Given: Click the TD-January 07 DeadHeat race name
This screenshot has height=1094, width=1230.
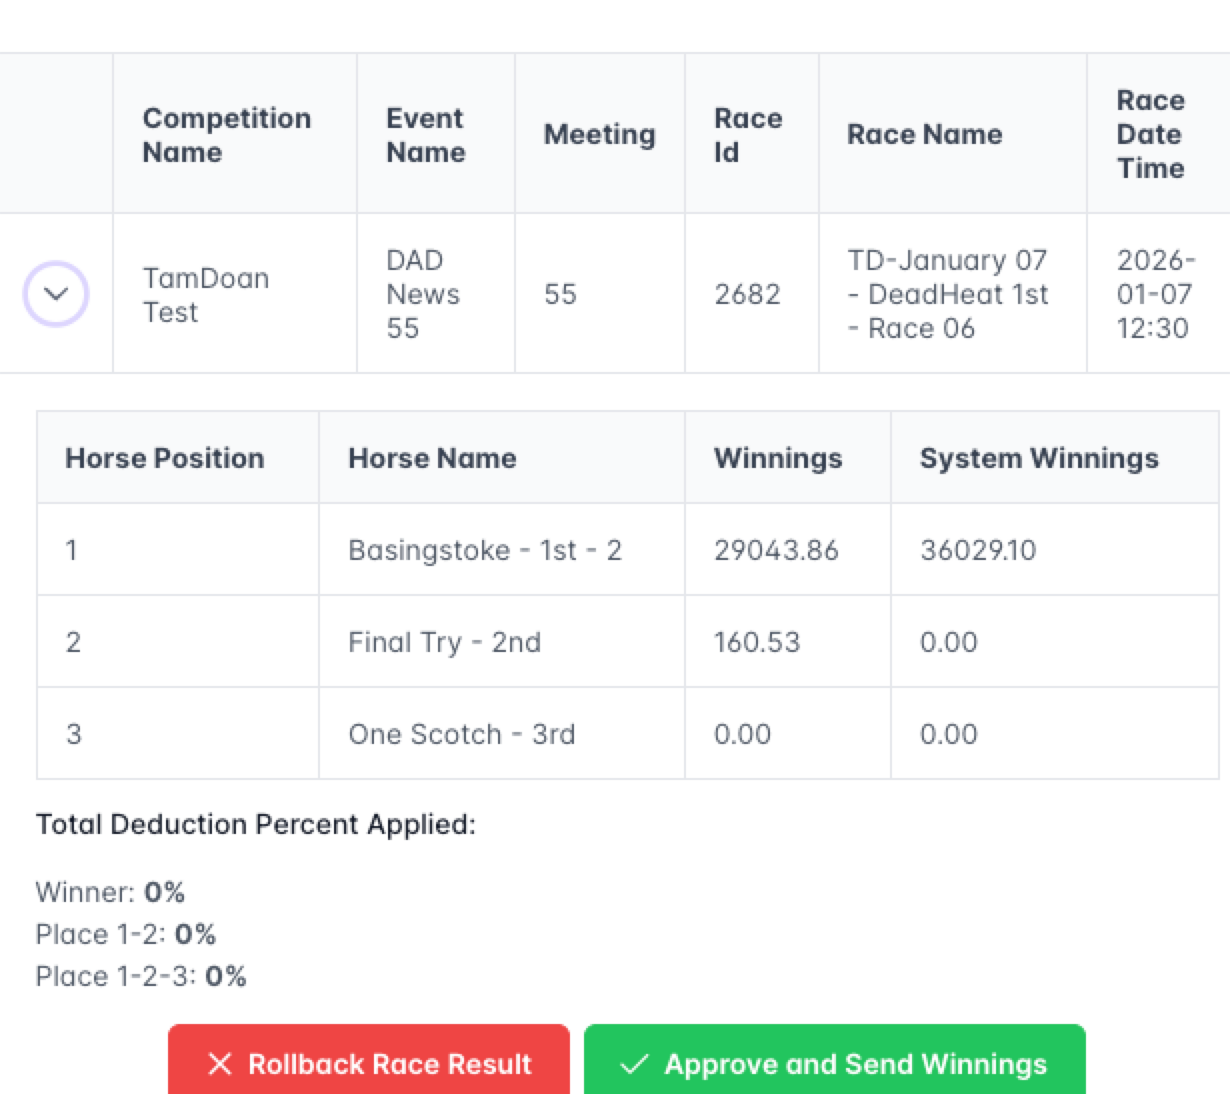Looking at the screenshot, I should tap(947, 294).
